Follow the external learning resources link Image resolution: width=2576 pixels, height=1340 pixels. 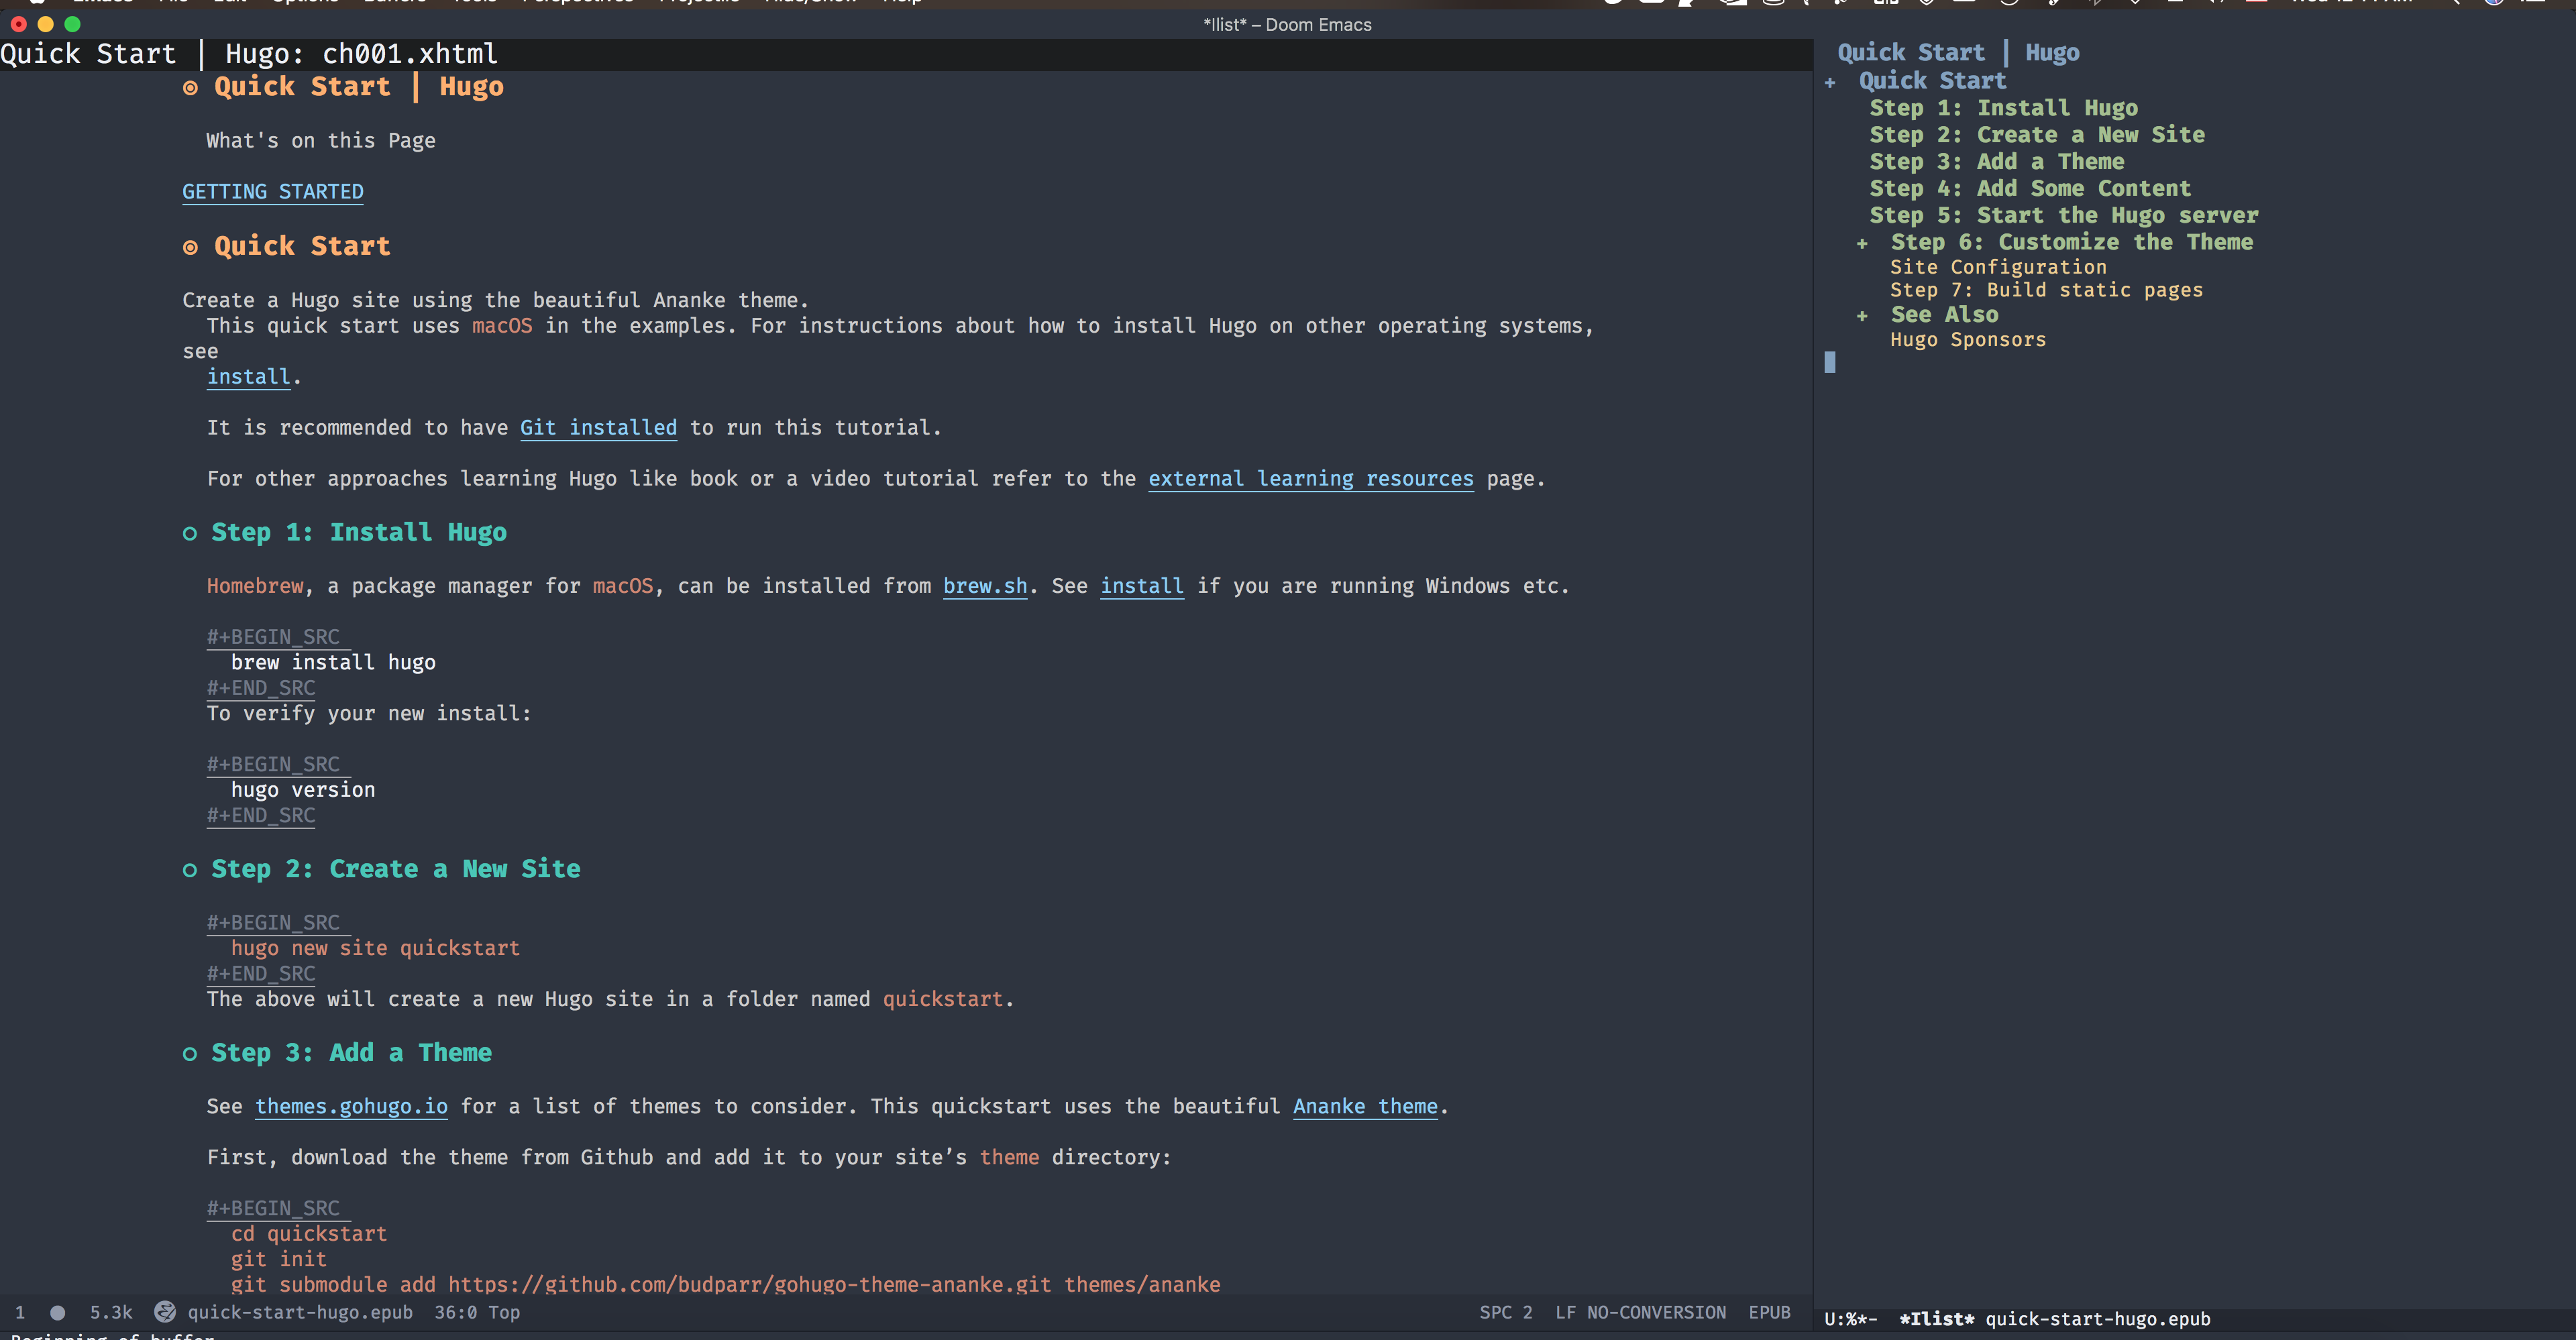(1310, 479)
